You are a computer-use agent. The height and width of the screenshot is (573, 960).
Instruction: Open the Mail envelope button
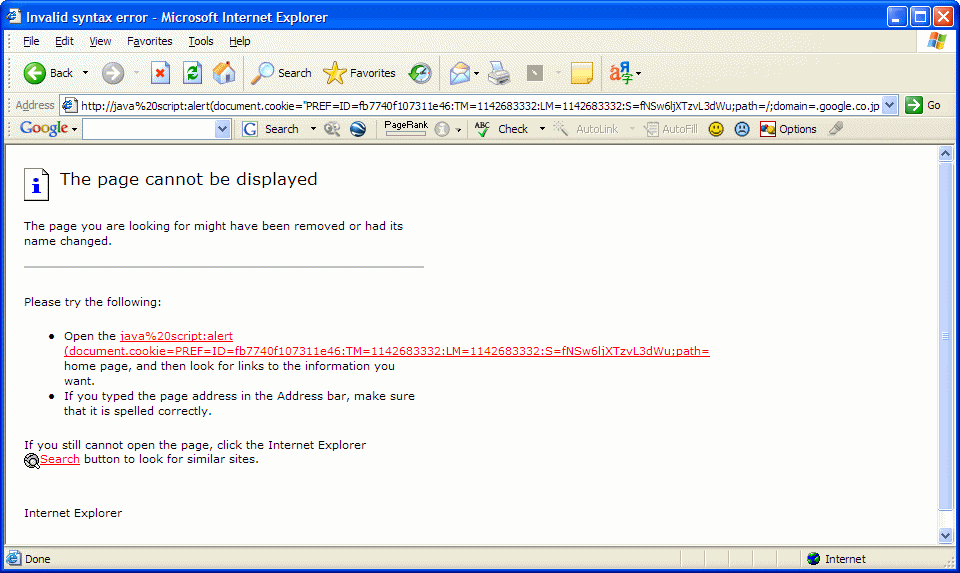tap(459, 73)
